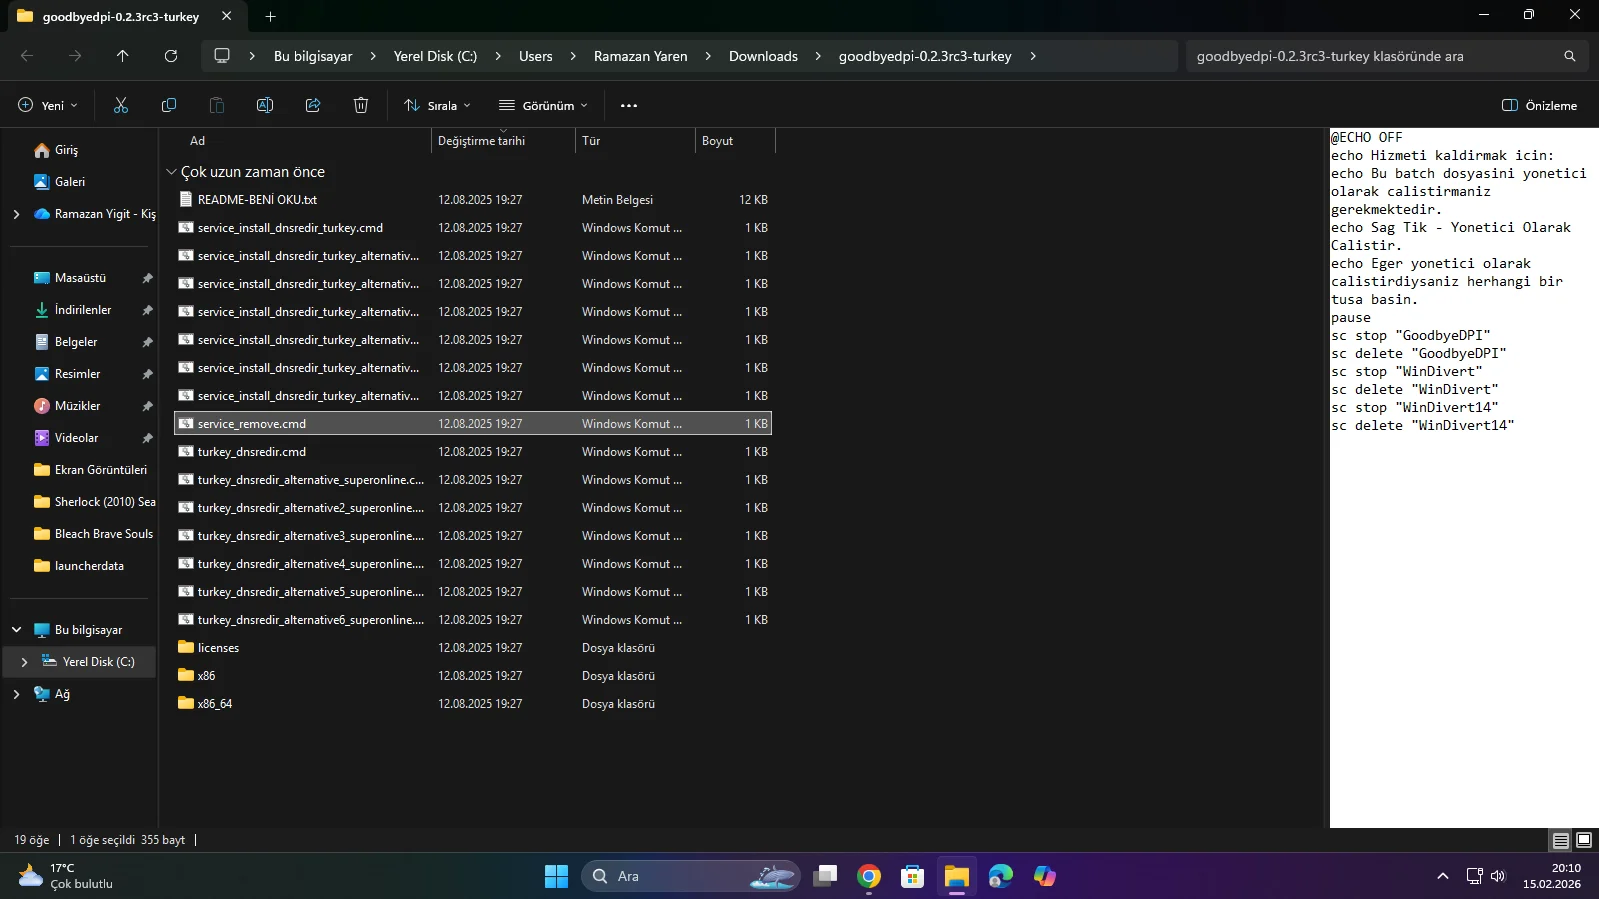Click the Rename icon in toolbar
1599x899 pixels.
tap(265, 105)
